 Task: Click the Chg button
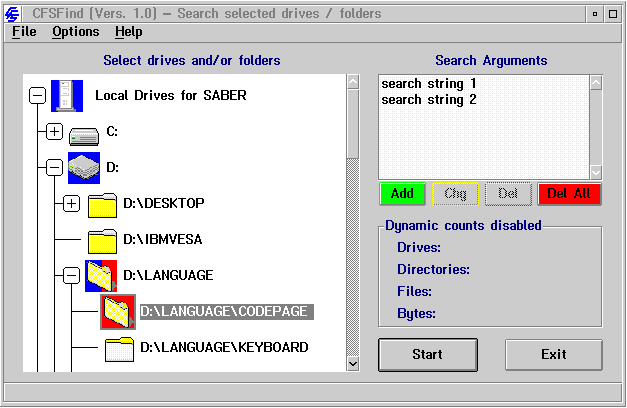[x=455, y=194]
